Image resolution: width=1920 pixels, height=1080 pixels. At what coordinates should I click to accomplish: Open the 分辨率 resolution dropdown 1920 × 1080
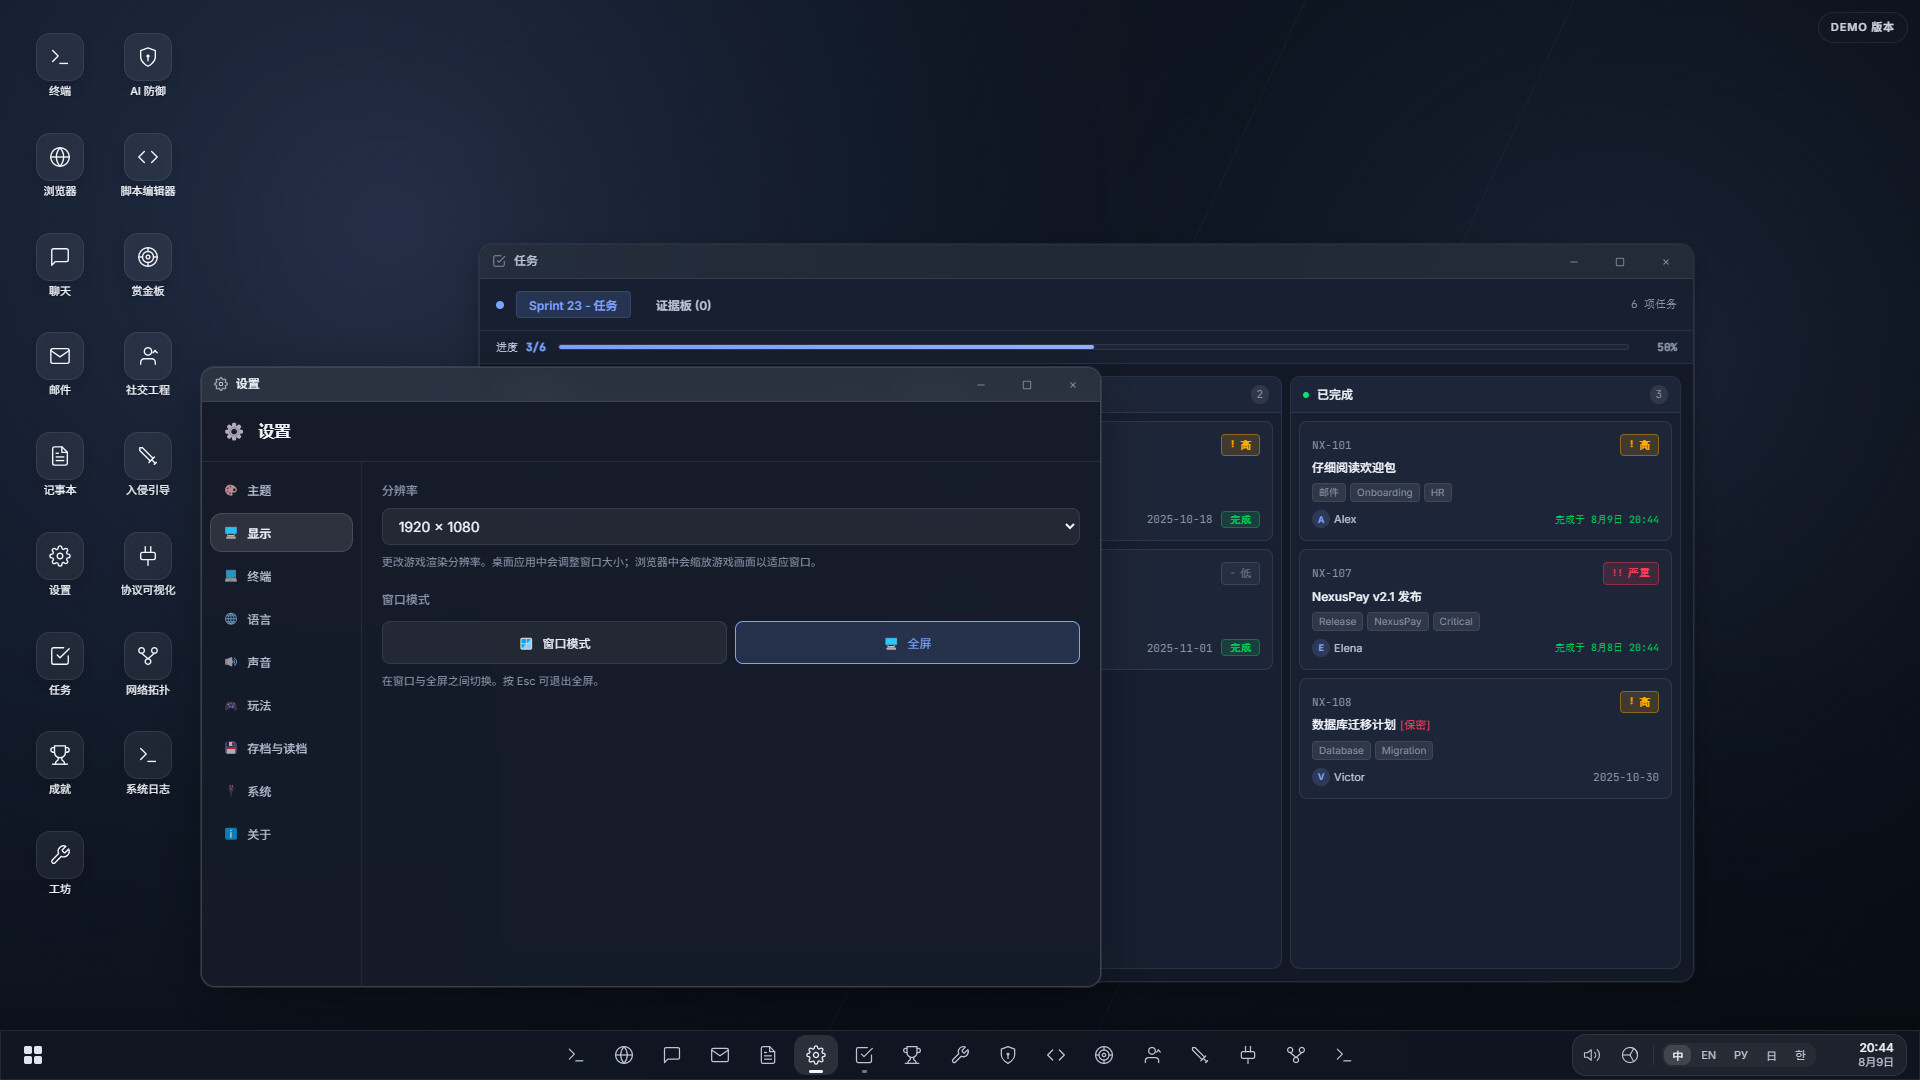pos(730,527)
